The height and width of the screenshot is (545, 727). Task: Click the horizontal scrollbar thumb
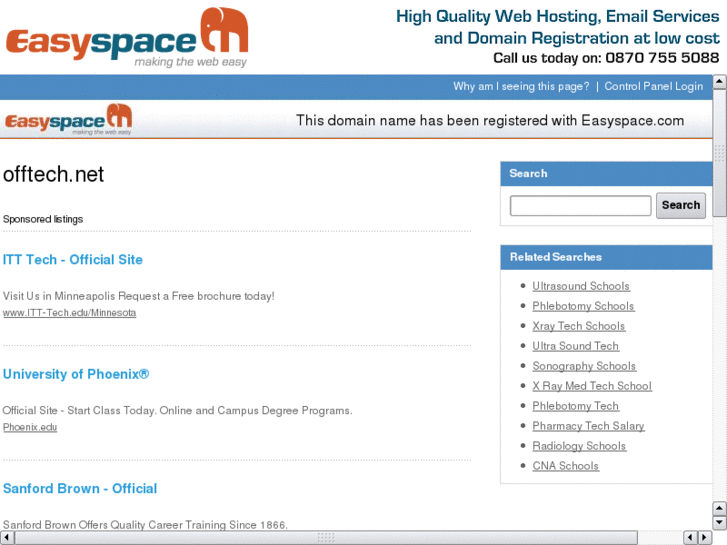(326, 538)
